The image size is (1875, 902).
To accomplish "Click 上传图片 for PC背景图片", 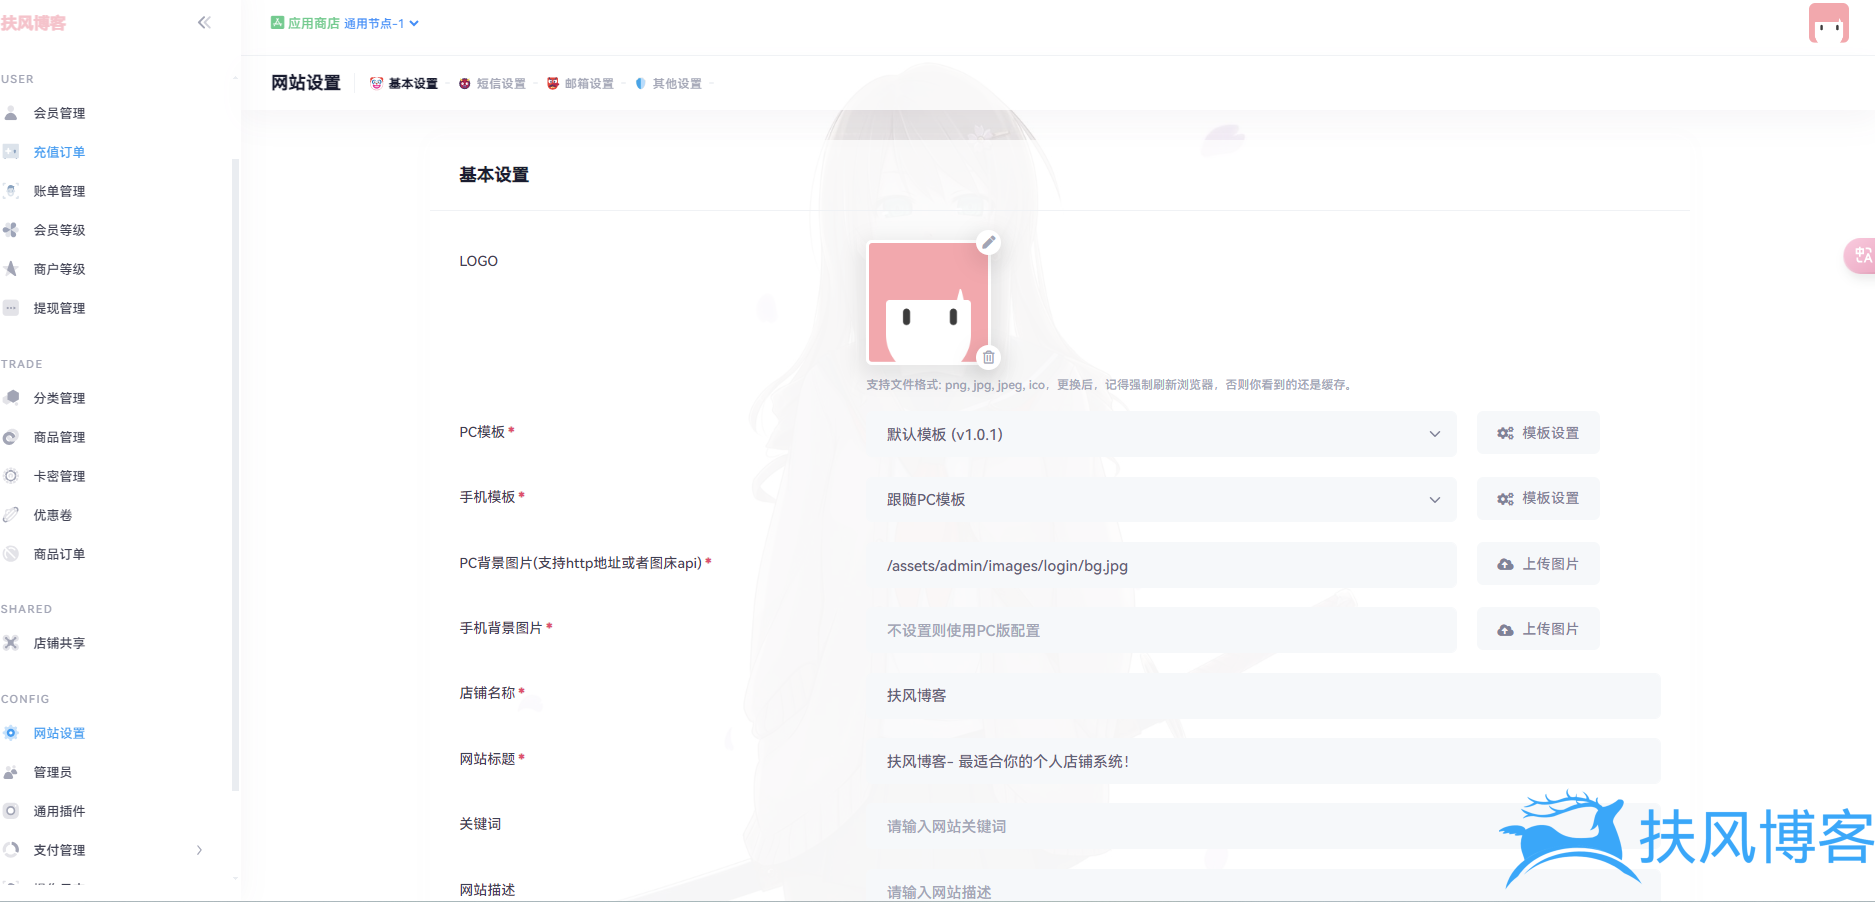I will pos(1538,564).
